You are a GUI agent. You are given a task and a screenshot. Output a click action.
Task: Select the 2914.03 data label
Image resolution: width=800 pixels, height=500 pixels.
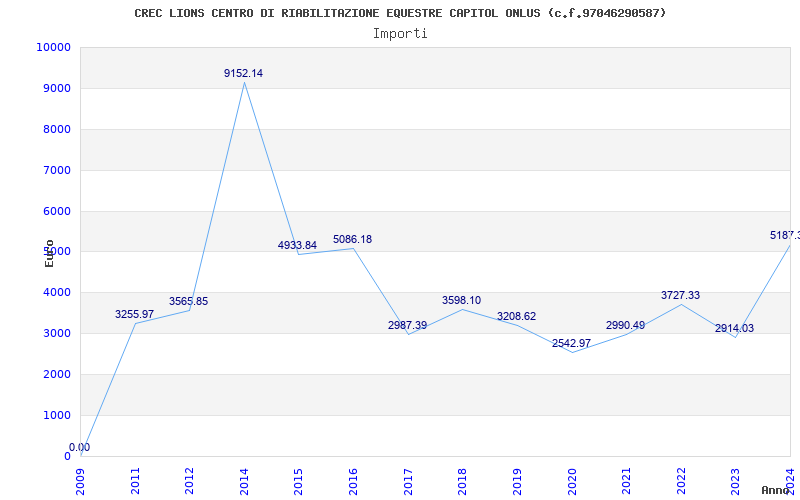coord(734,329)
